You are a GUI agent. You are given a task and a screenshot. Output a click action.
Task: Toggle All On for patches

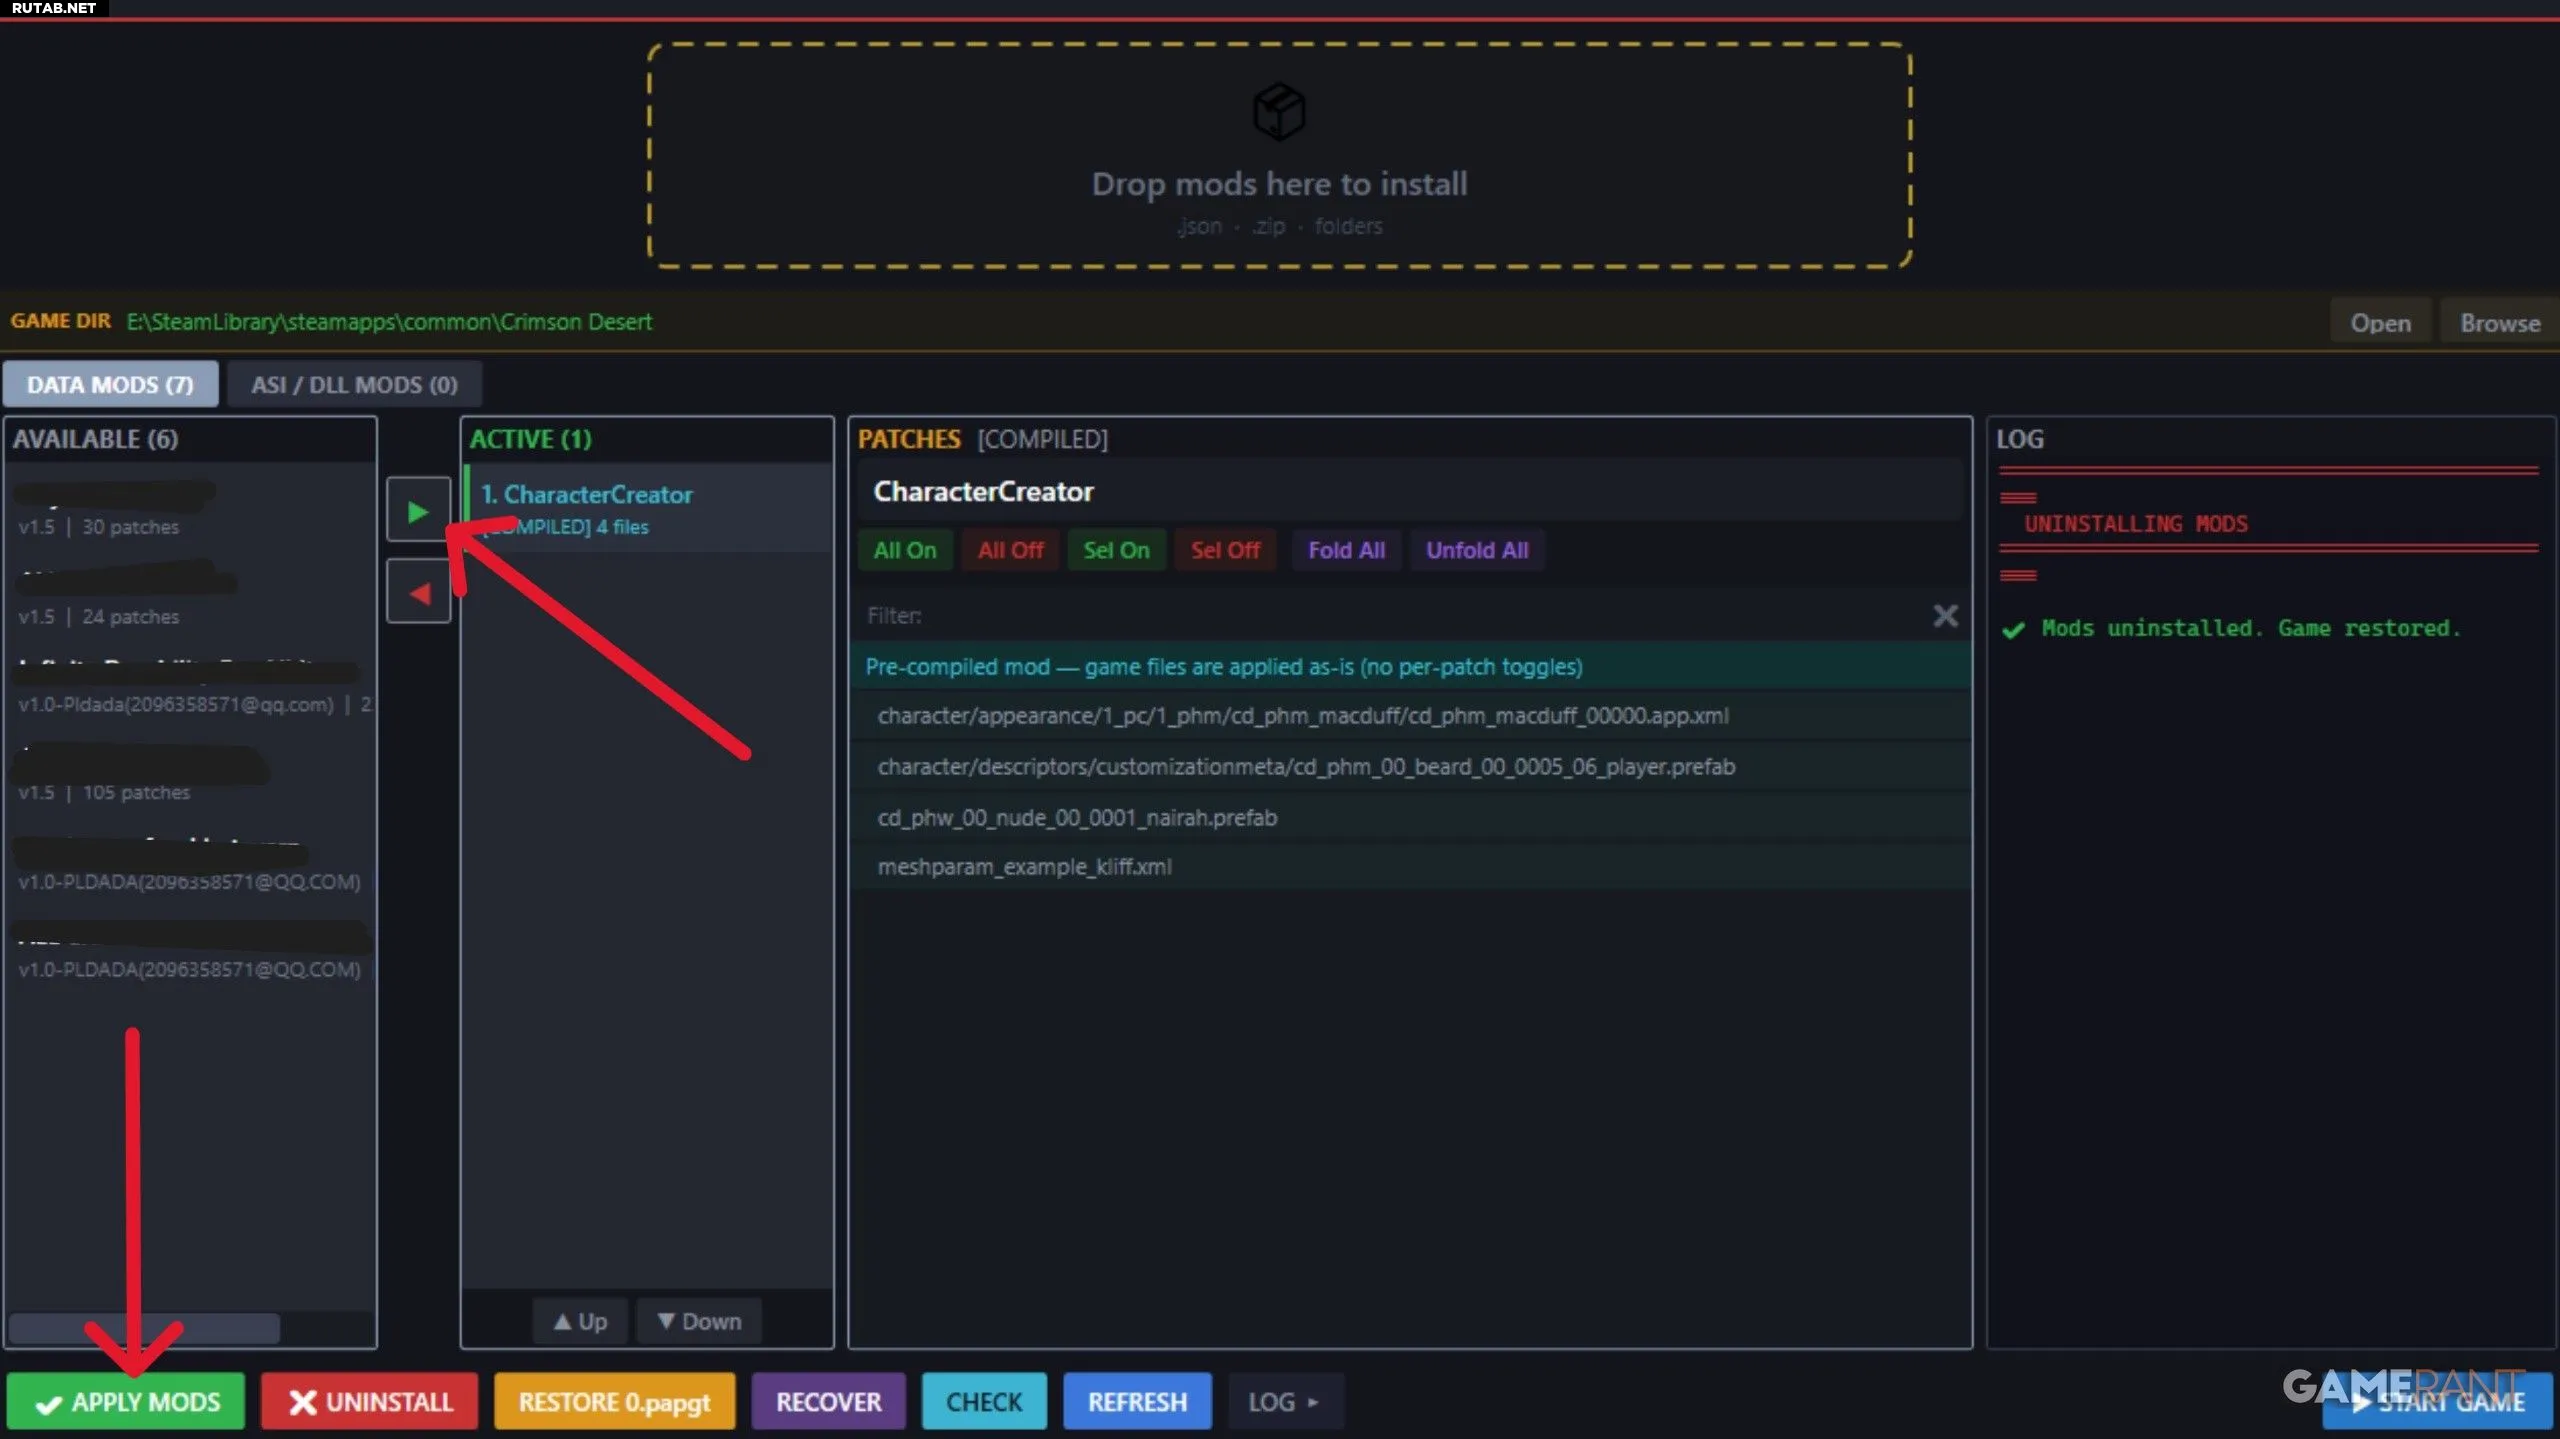point(904,550)
